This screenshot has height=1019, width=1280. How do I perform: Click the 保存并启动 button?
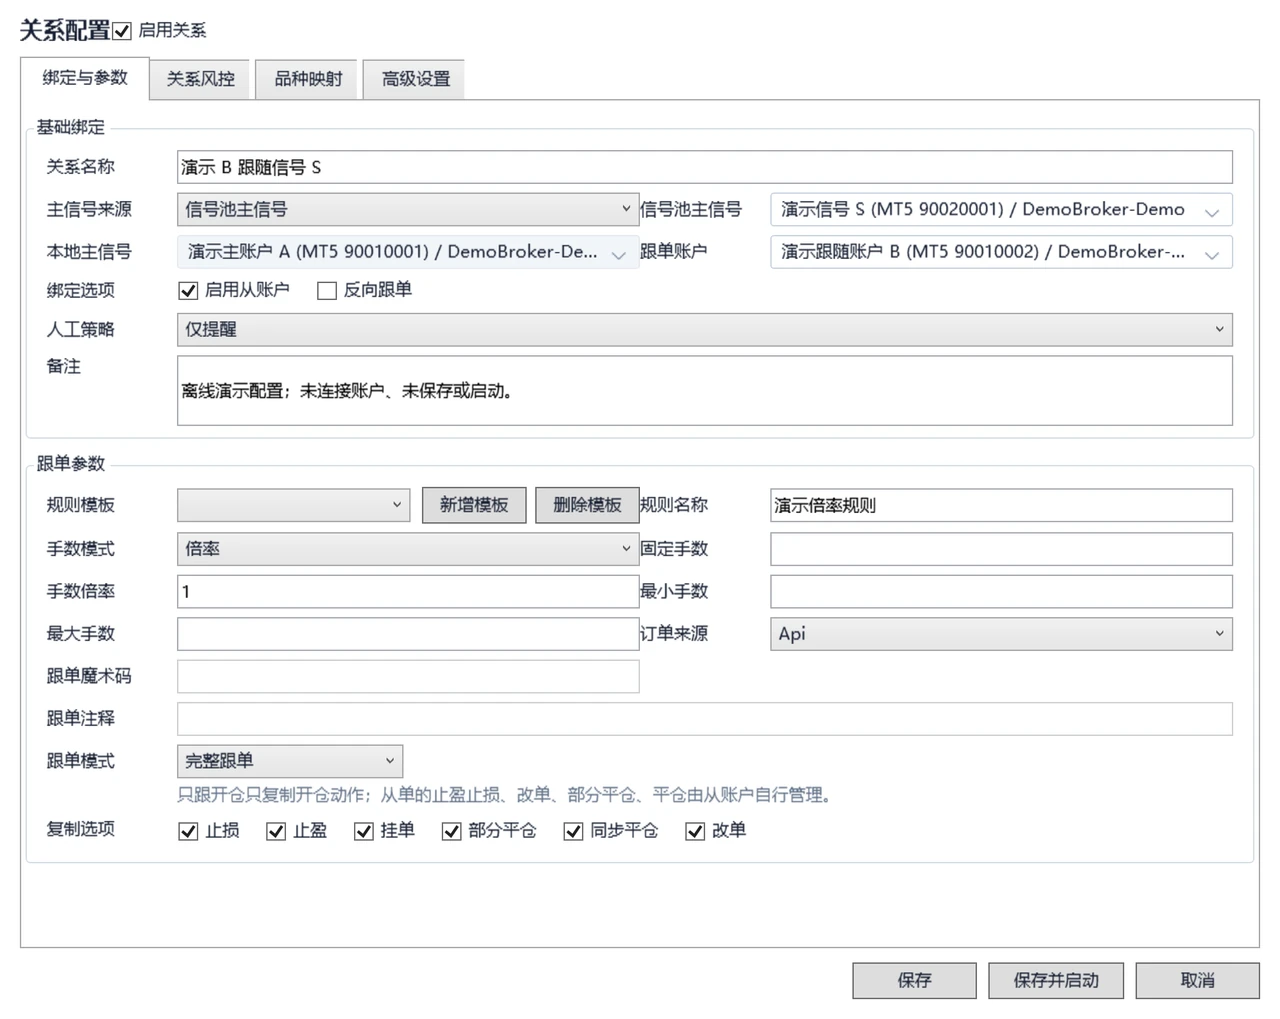click(1056, 981)
